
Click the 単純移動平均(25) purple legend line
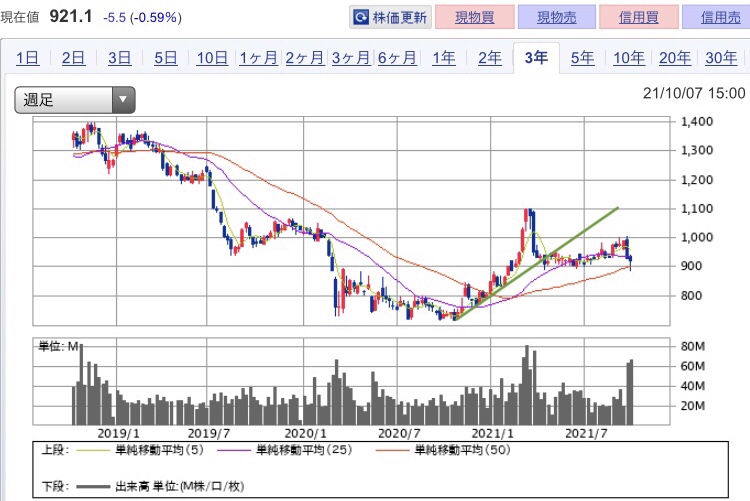(233, 450)
